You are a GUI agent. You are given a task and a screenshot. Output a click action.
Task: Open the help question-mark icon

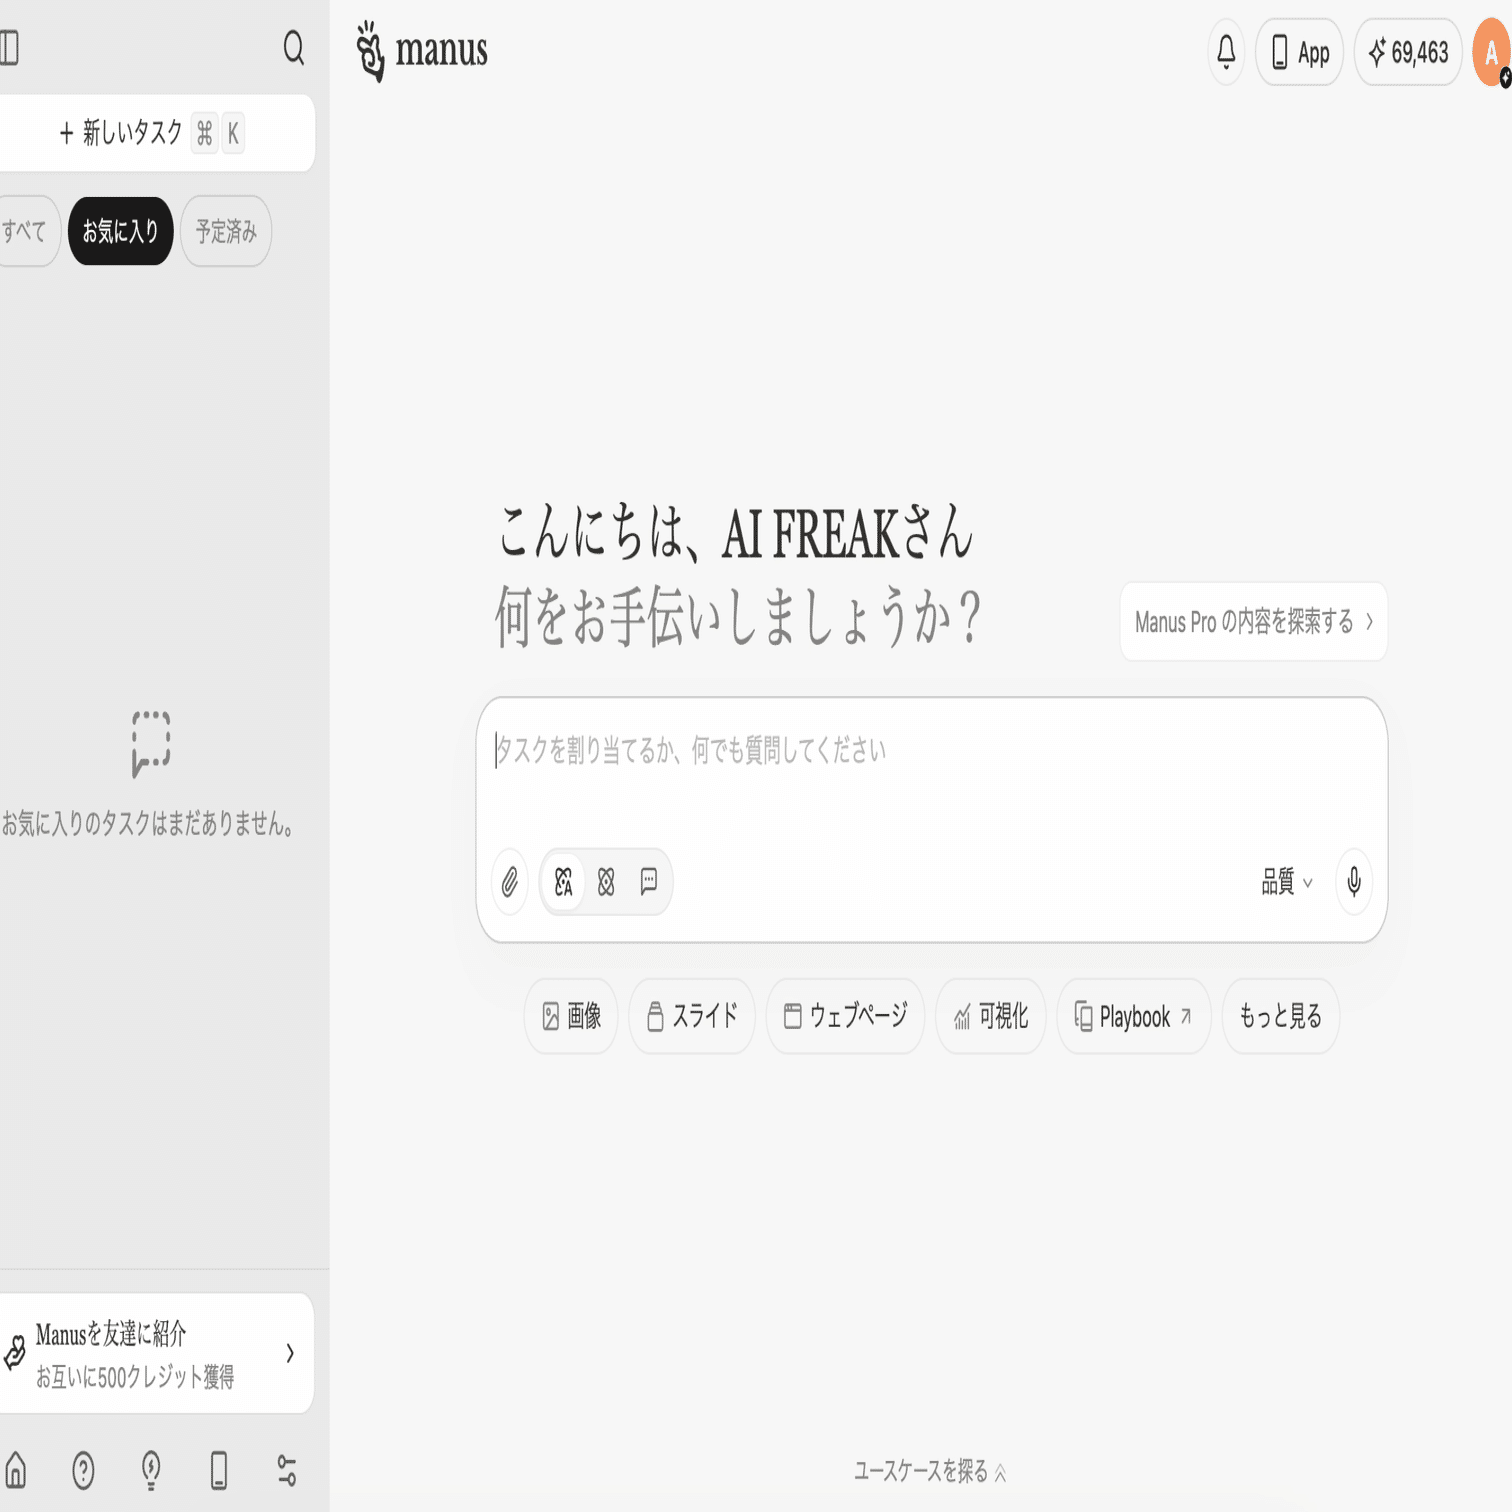(83, 1470)
